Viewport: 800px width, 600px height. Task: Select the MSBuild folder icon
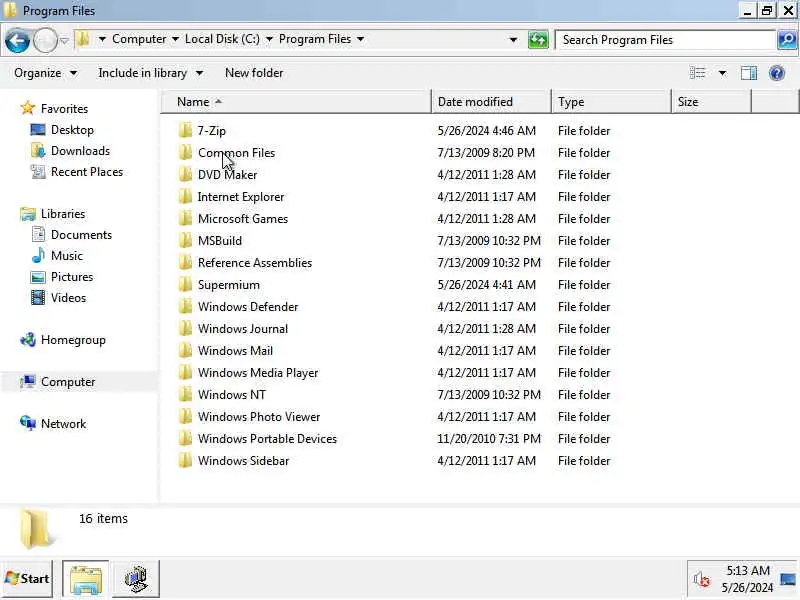click(185, 240)
